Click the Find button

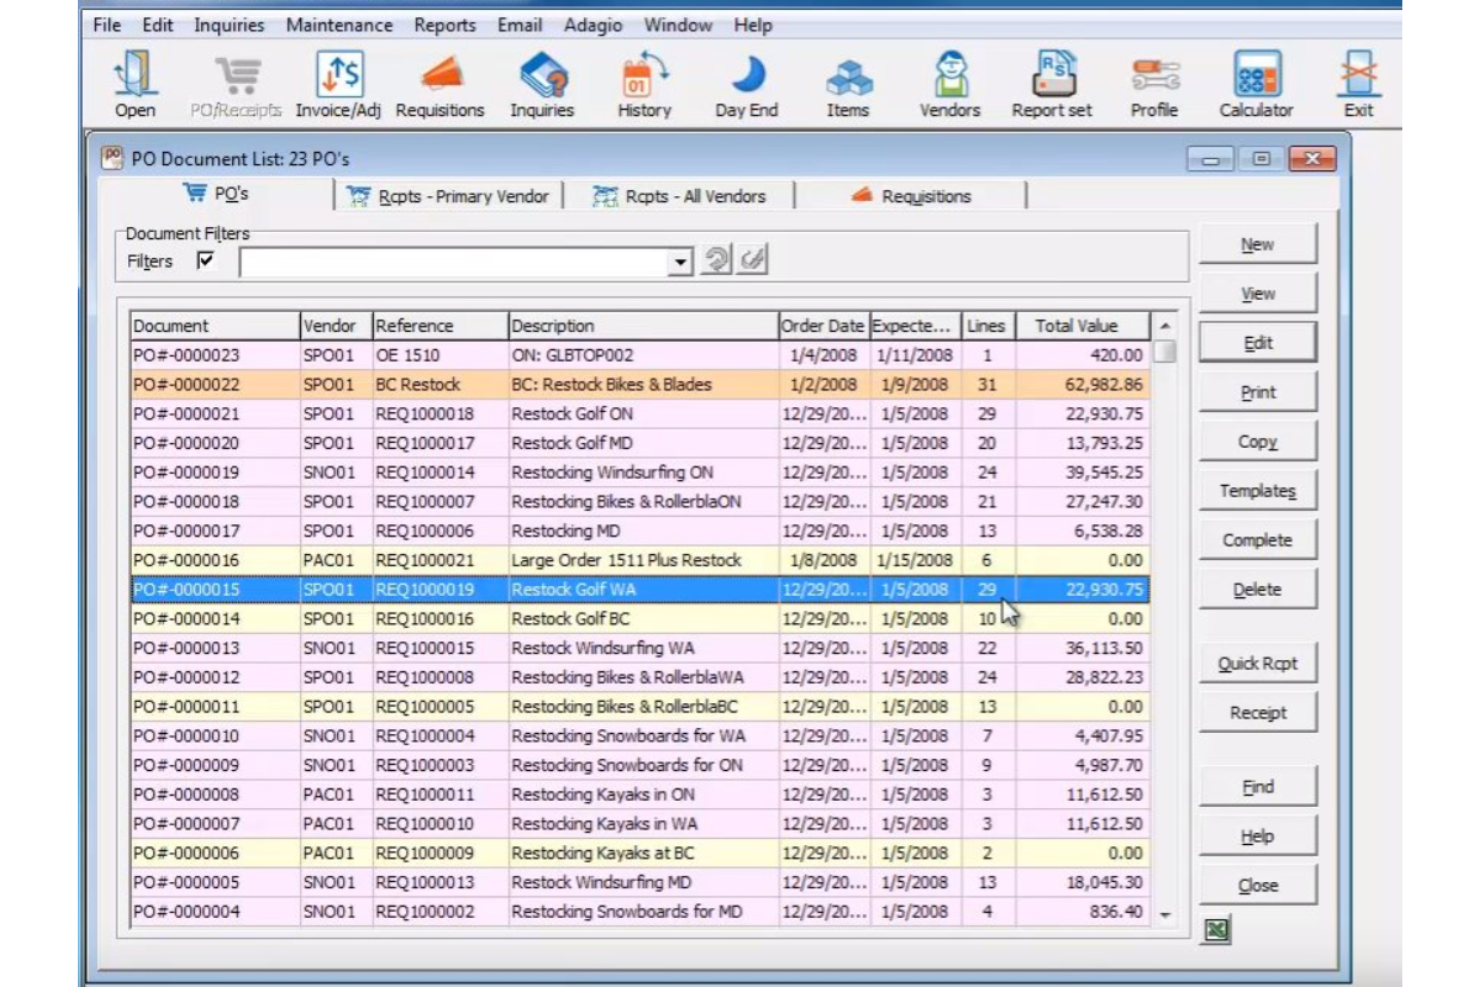[1257, 786]
